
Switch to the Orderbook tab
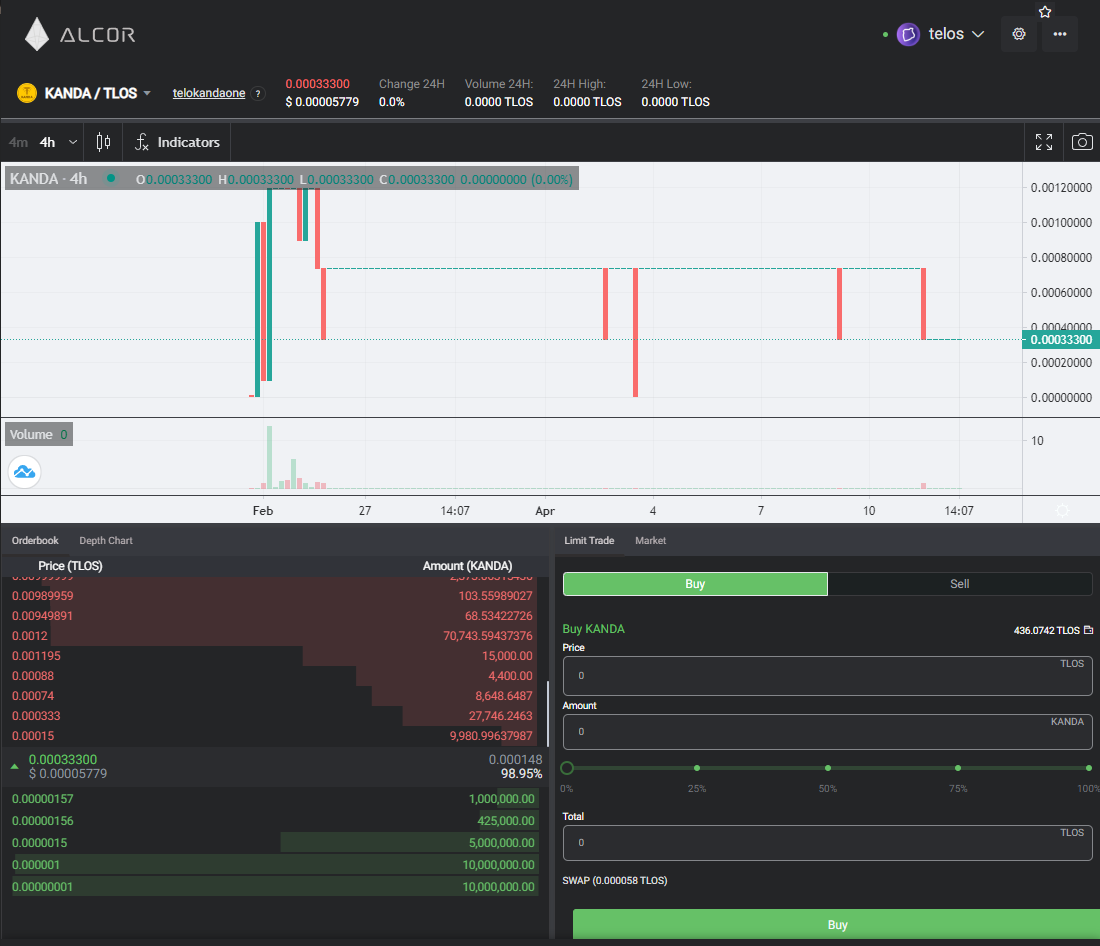click(x=35, y=540)
